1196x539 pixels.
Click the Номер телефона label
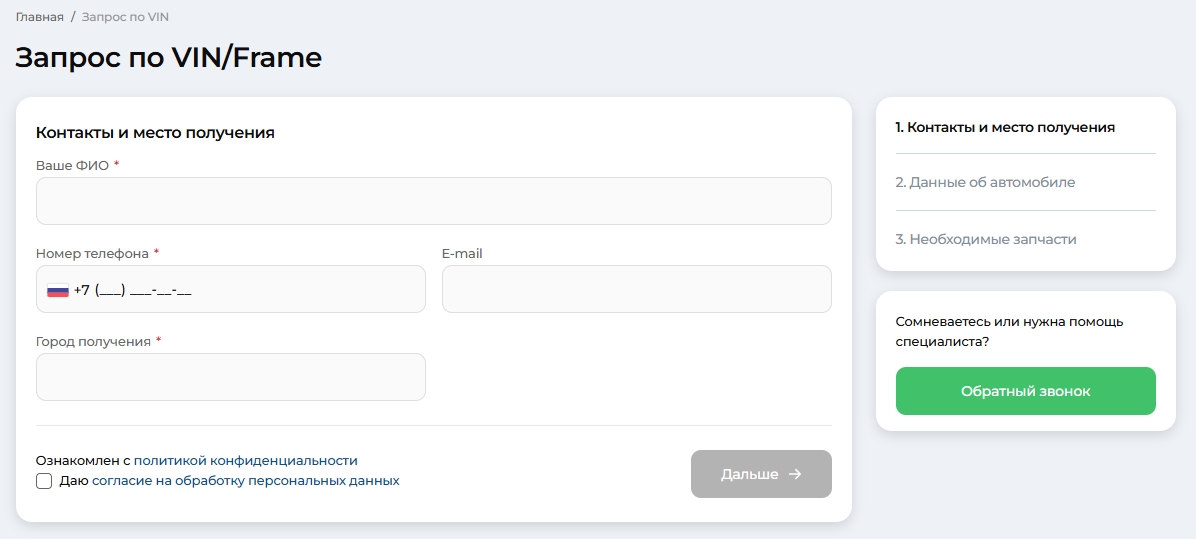point(92,253)
